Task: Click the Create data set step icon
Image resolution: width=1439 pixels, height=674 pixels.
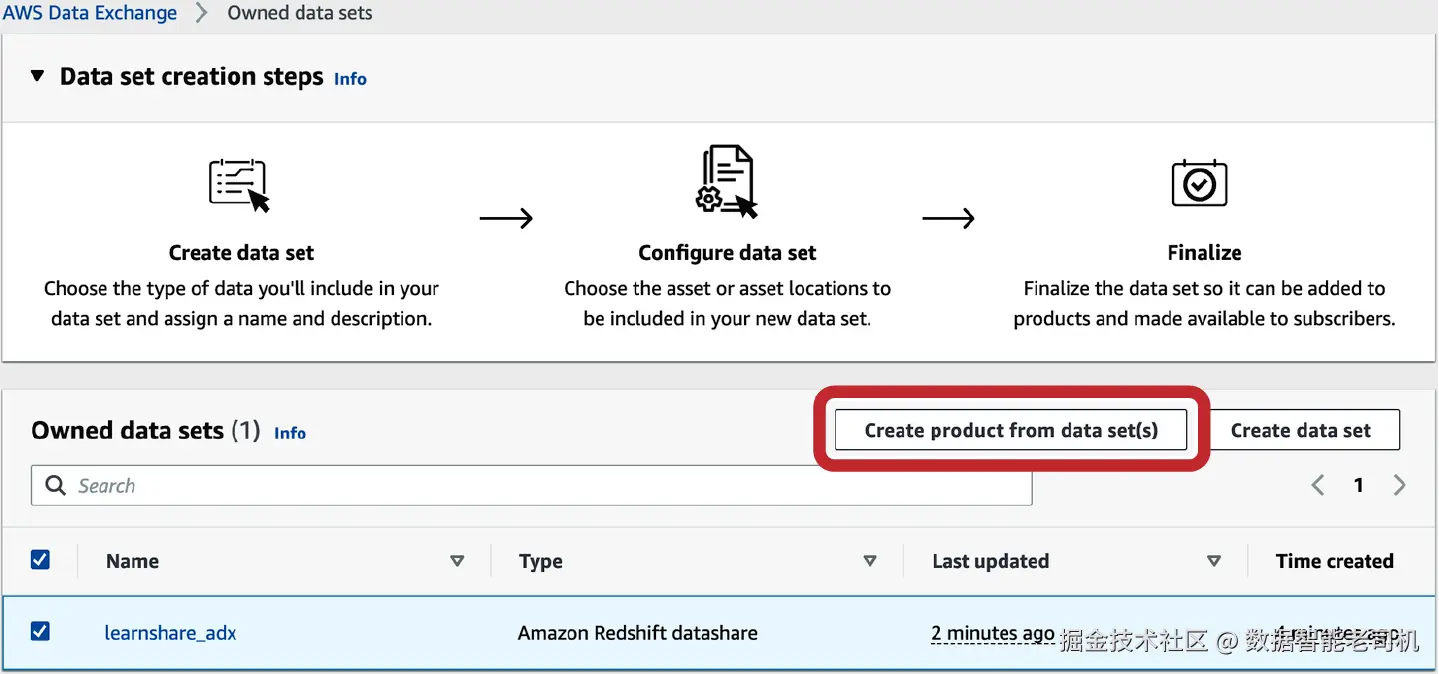Action: pos(239,185)
